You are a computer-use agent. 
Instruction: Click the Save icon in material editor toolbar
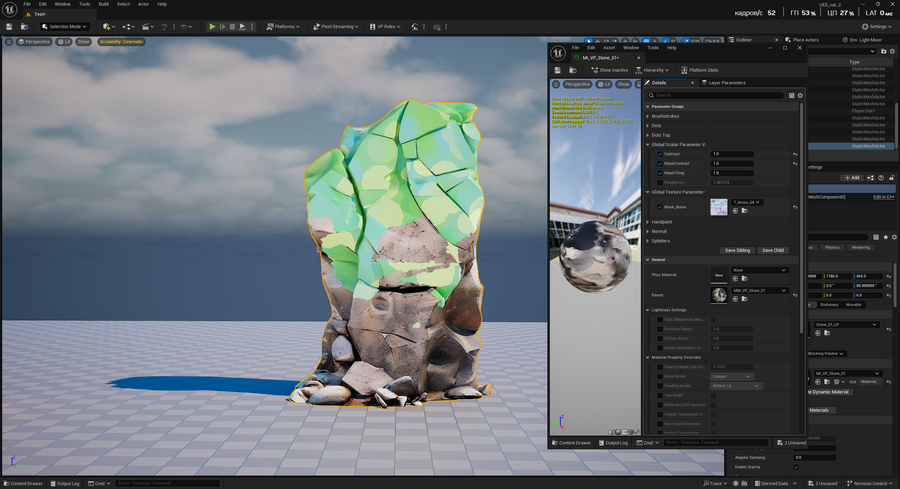pyautogui.click(x=559, y=70)
